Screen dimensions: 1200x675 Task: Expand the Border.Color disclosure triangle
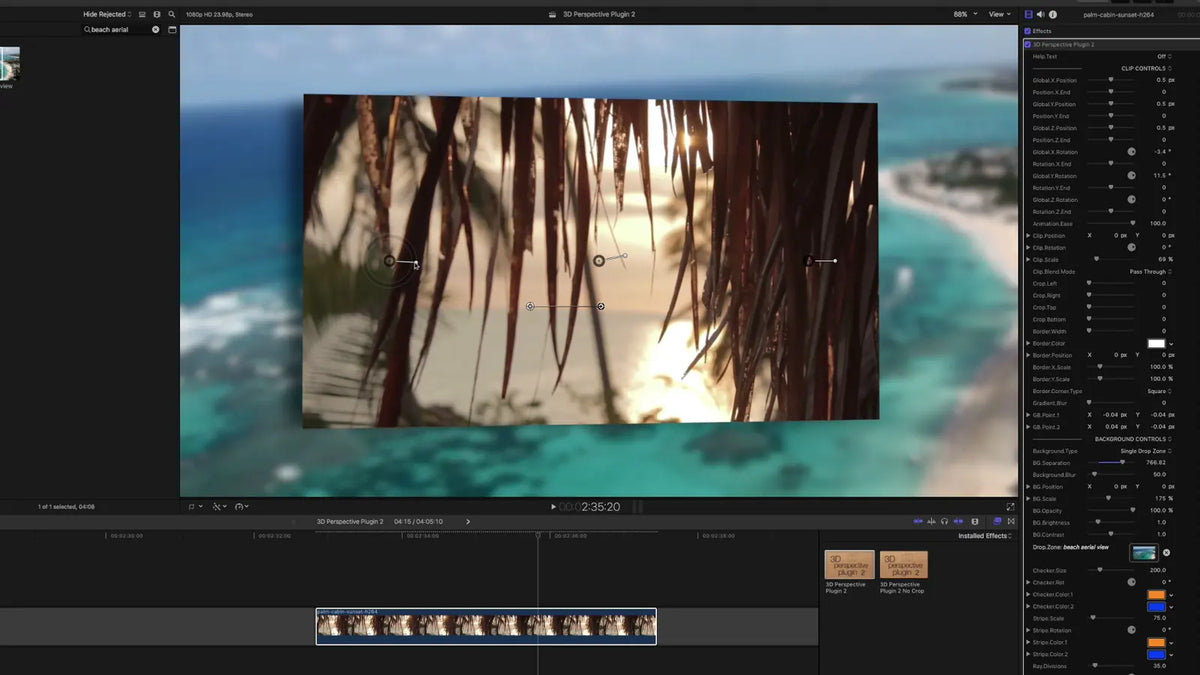(1028, 344)
